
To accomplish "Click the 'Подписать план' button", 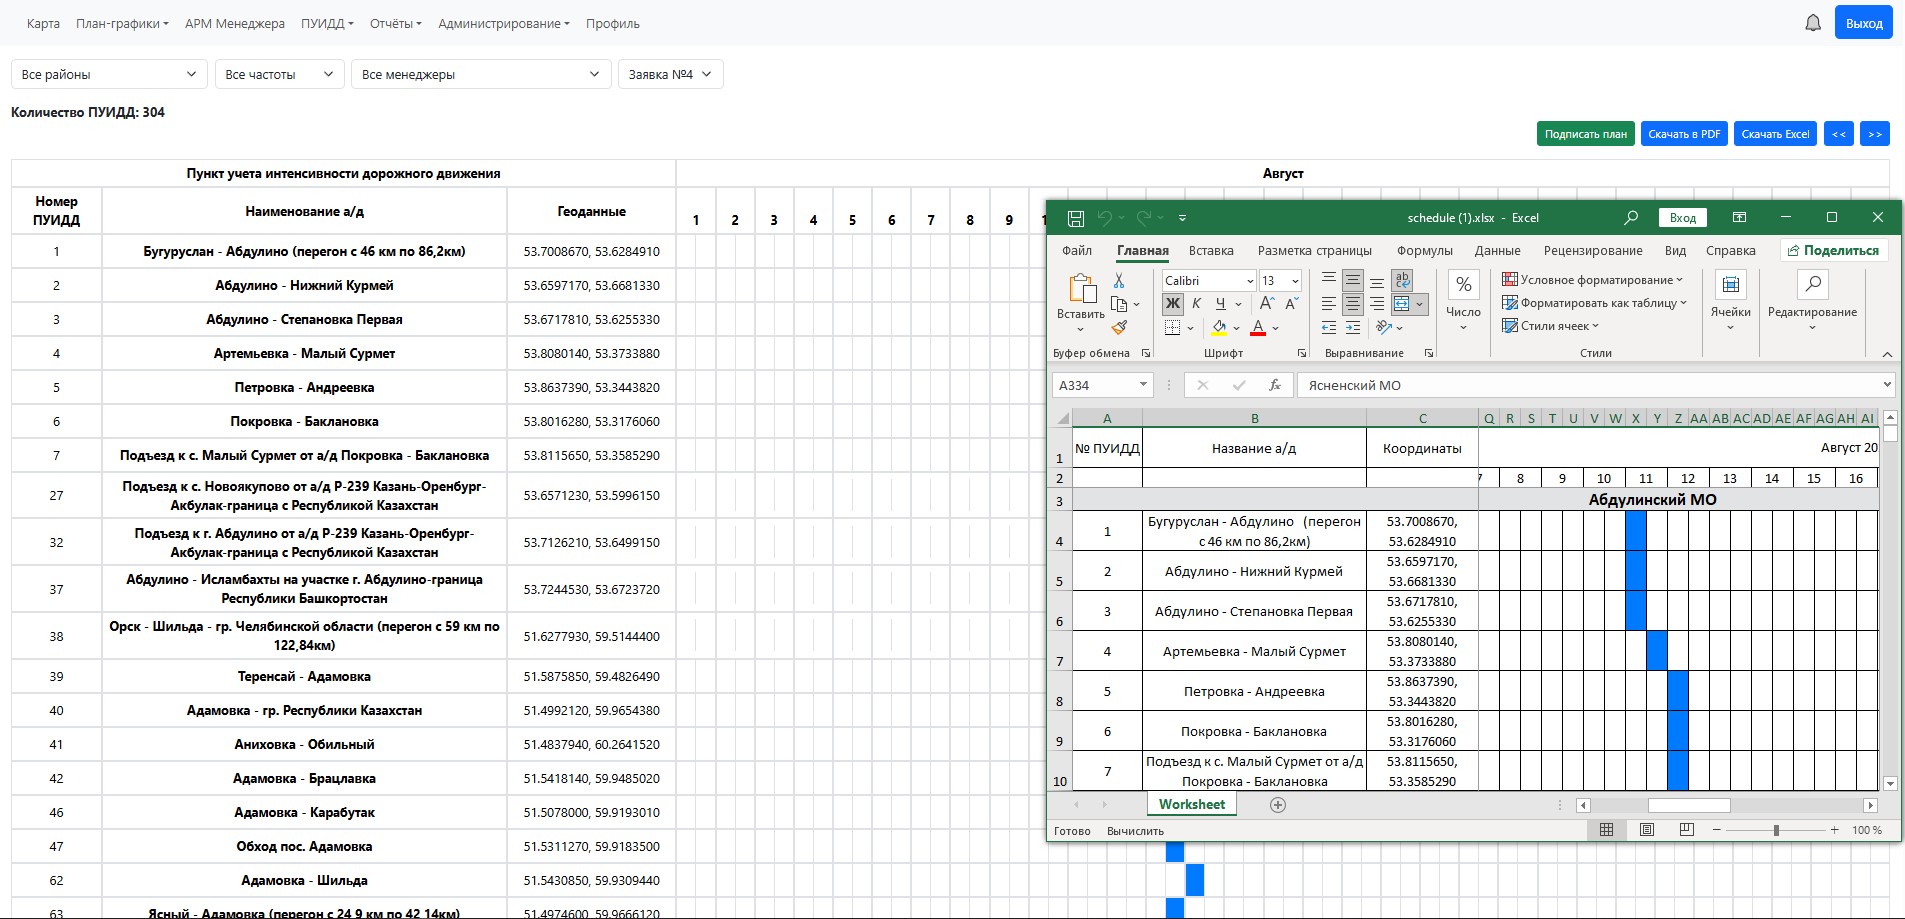I will coord(1585,134).
